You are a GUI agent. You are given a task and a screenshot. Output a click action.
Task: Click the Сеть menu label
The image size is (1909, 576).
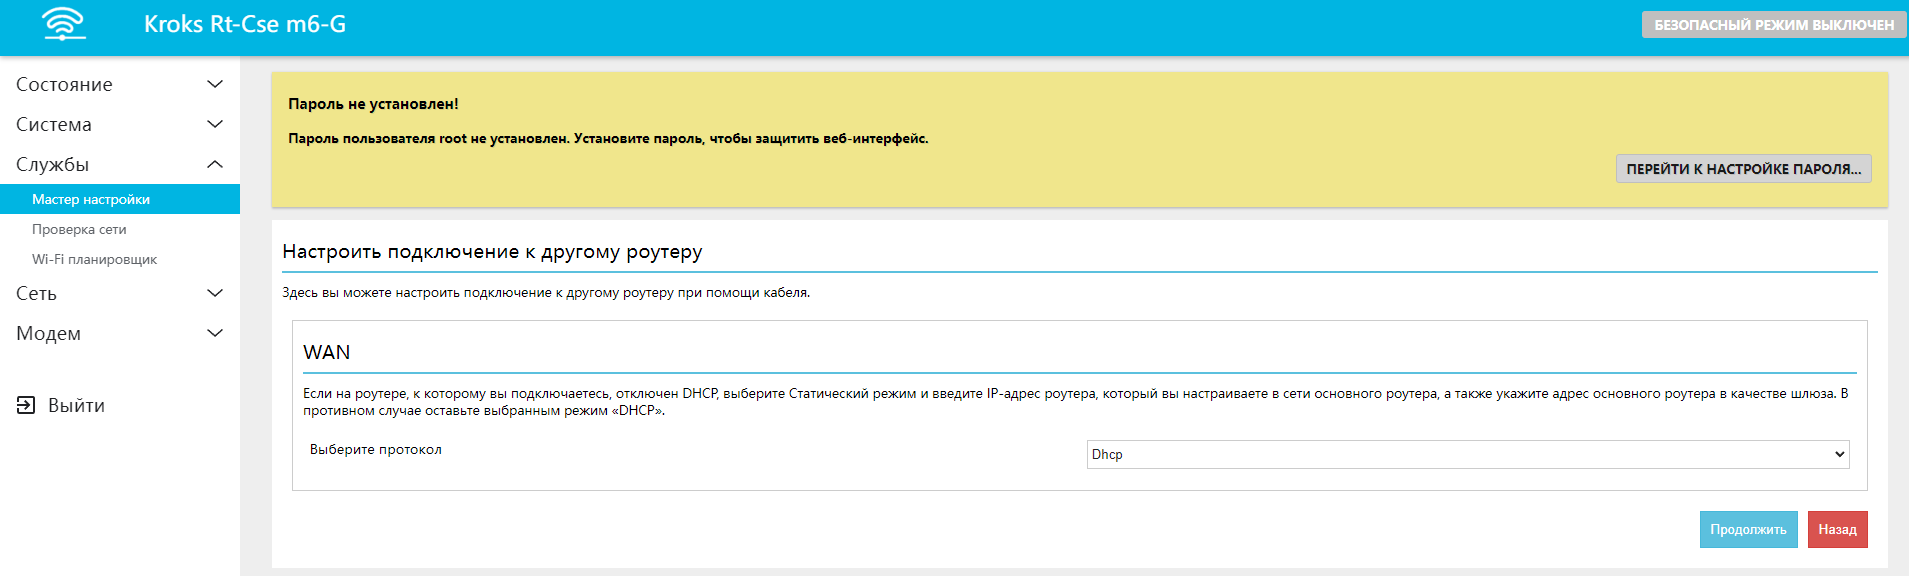point(36,294)
